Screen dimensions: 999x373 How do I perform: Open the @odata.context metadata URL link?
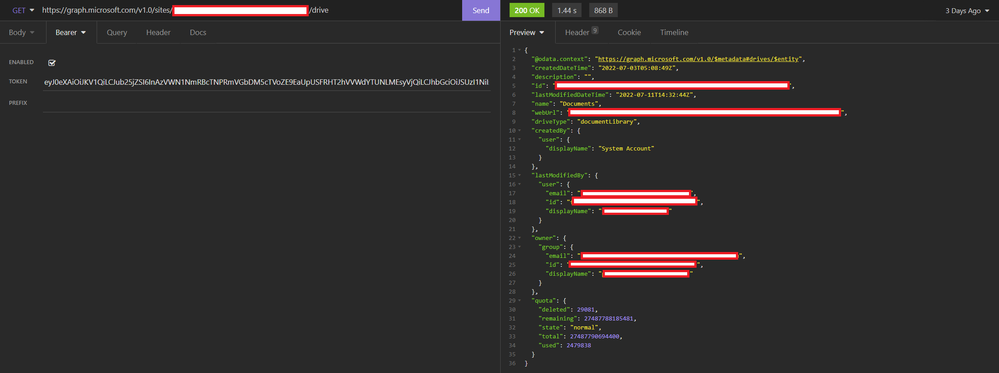698,59
